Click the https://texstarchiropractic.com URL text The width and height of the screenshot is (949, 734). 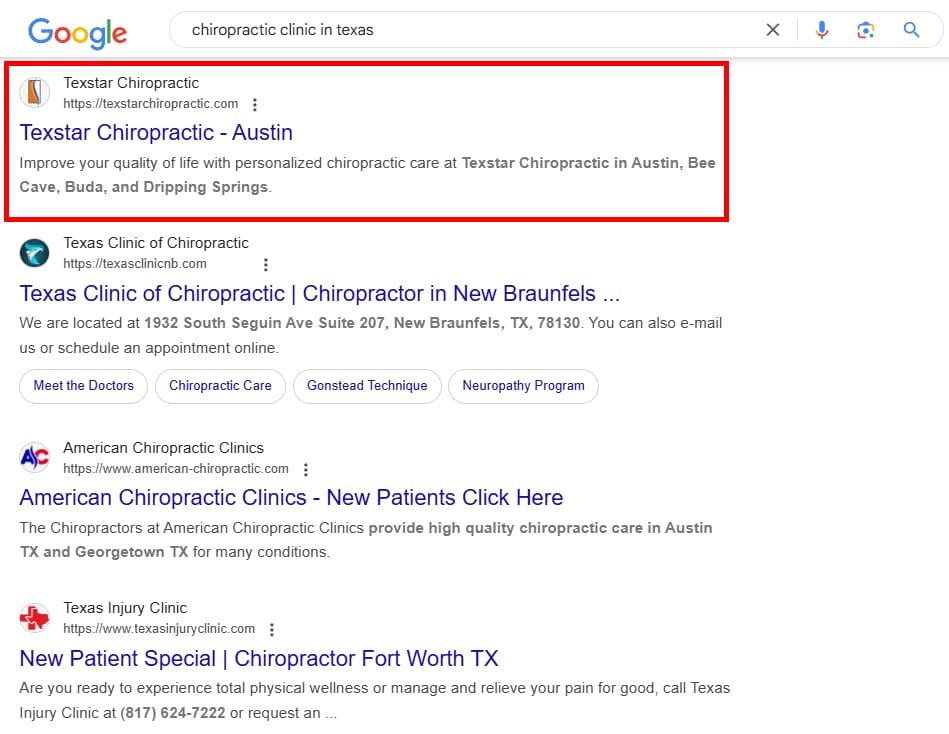coord(151,104)
